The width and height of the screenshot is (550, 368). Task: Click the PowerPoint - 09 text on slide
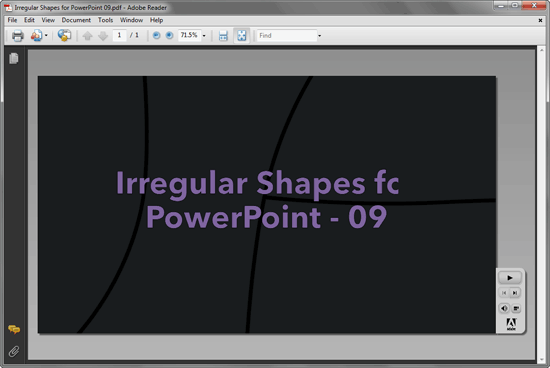click(x=267, y=217)
